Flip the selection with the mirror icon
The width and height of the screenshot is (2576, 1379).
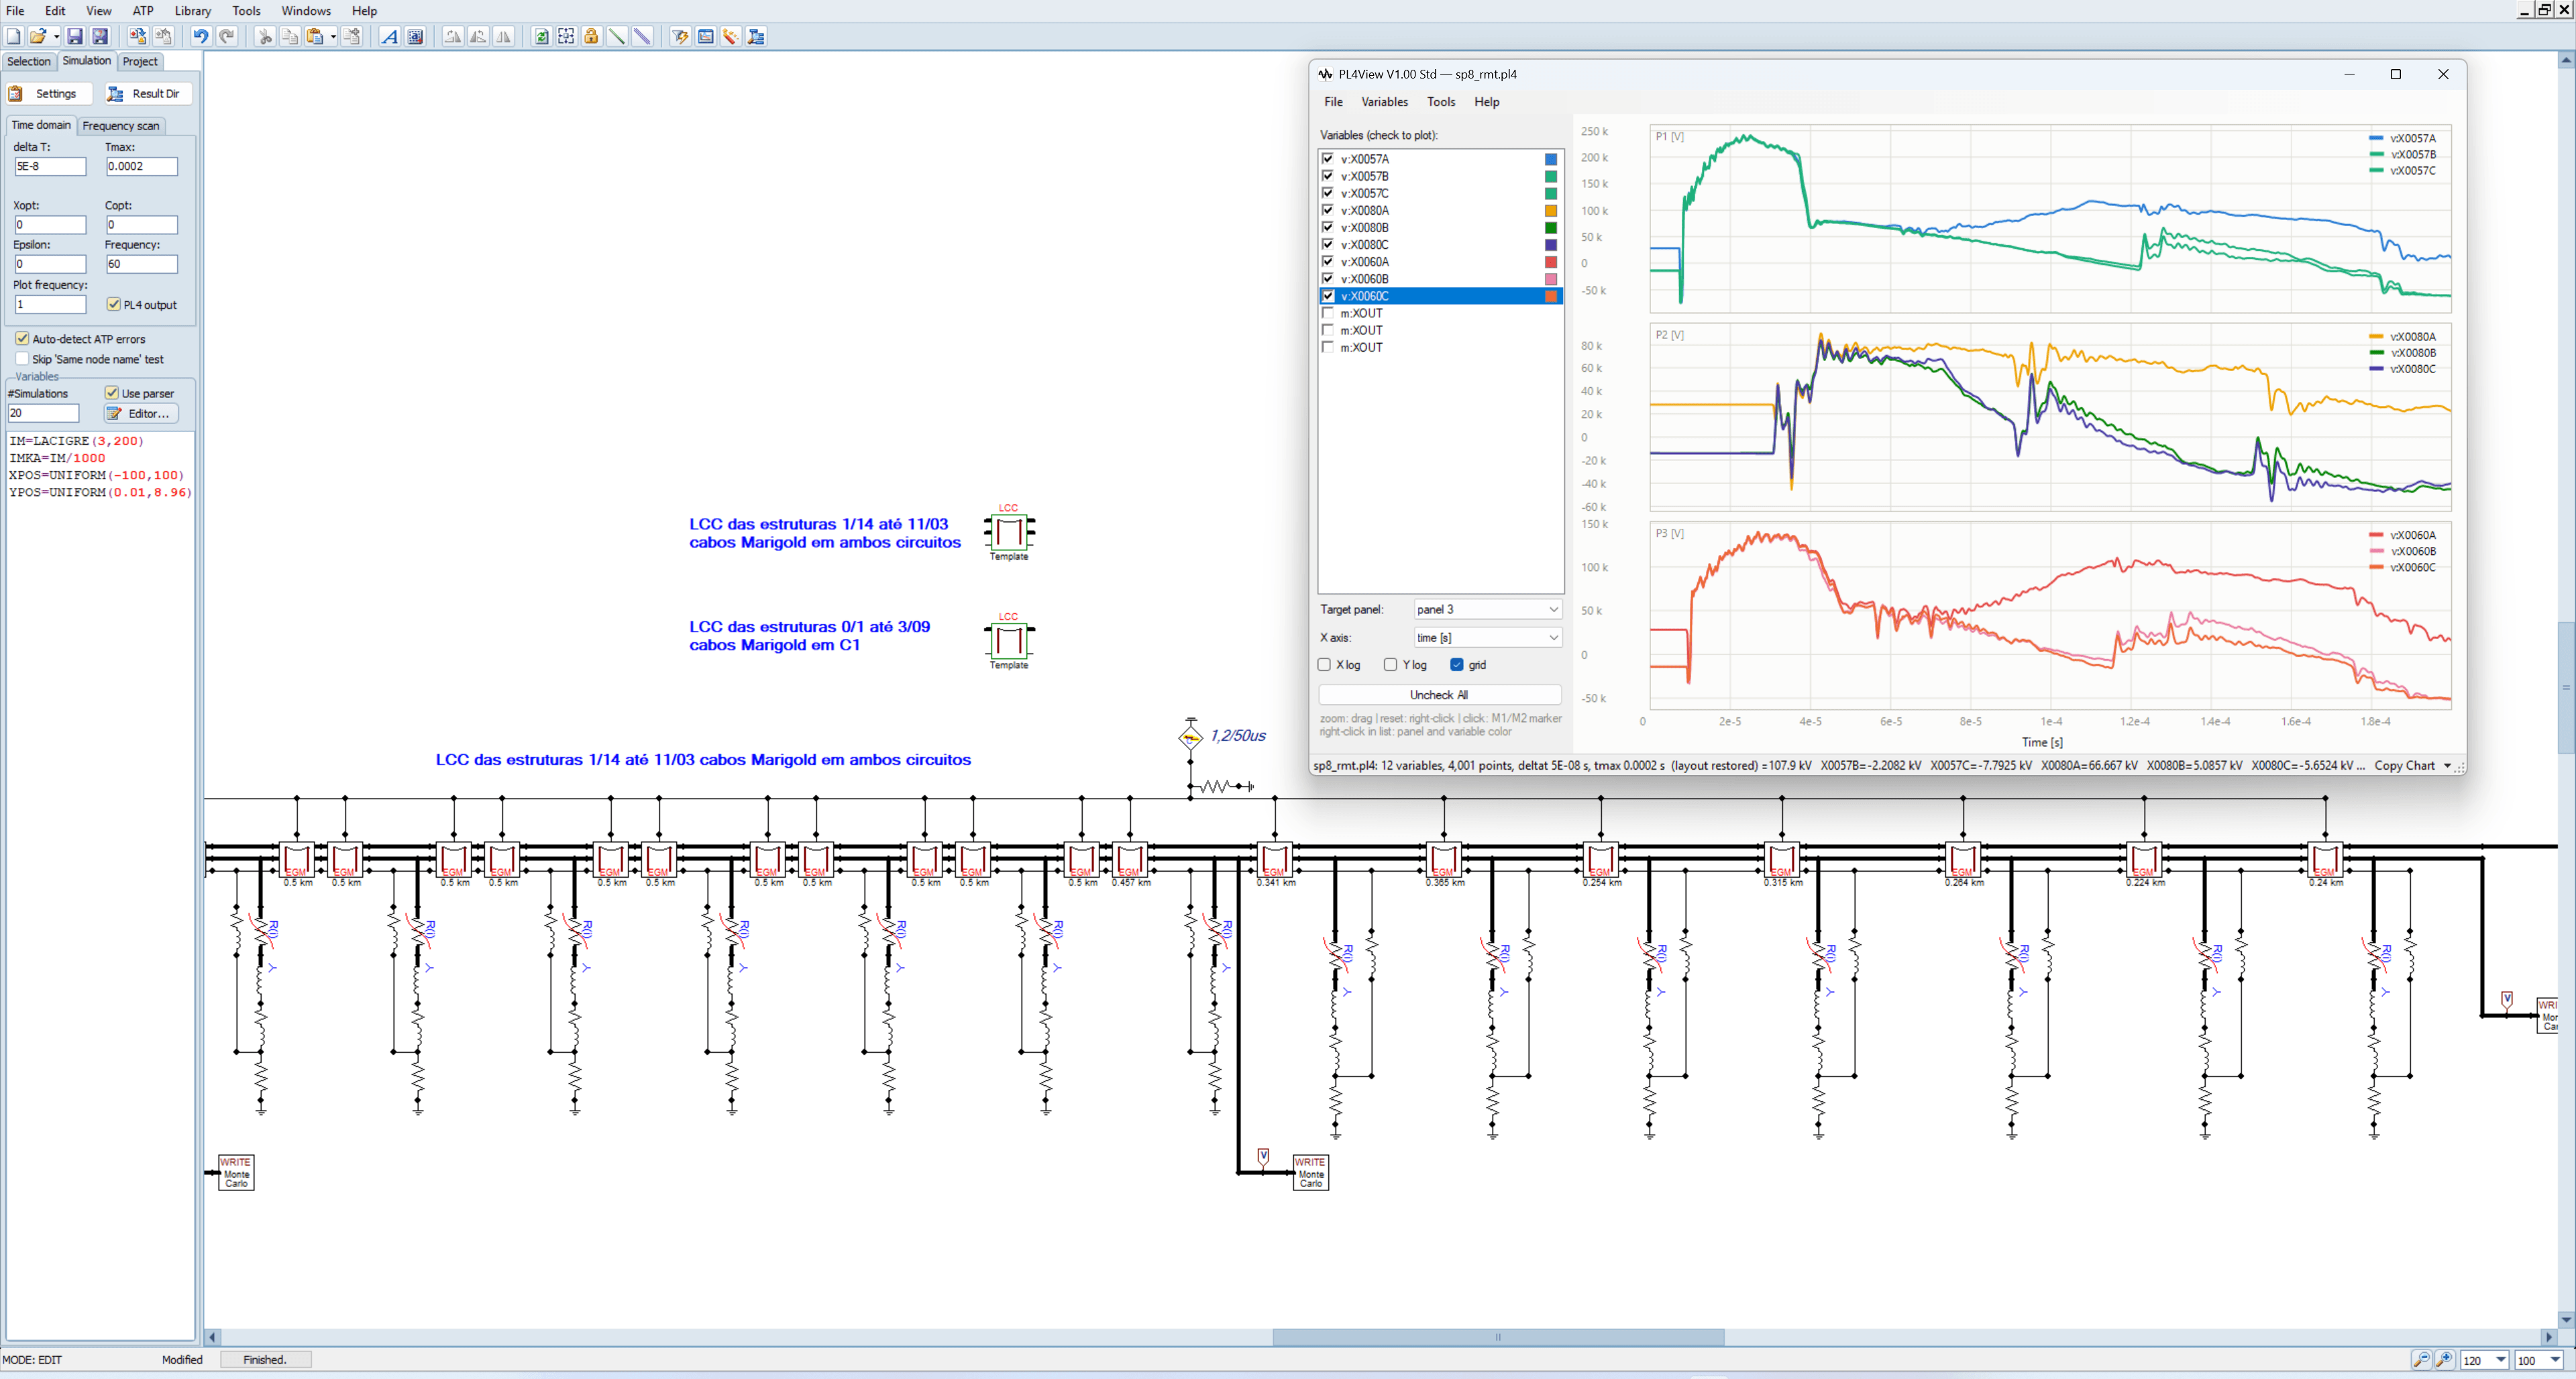504,37
